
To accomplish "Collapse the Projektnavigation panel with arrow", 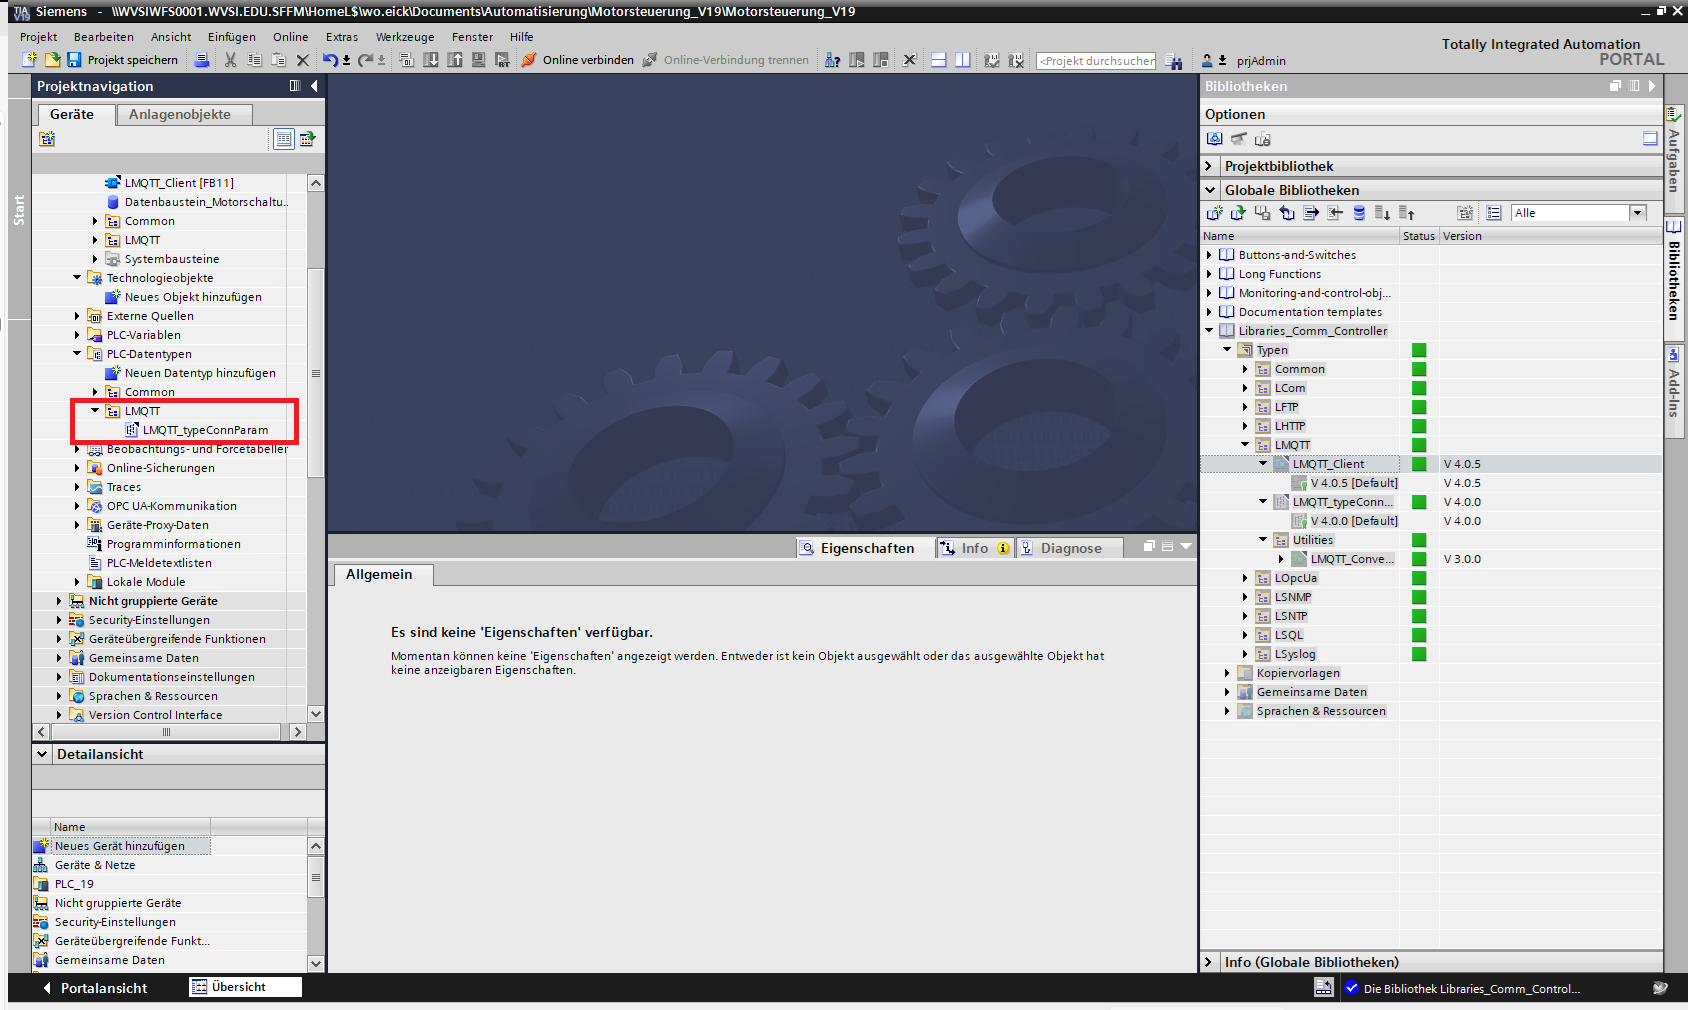I will pyautogui.click(x=315, y=86).
